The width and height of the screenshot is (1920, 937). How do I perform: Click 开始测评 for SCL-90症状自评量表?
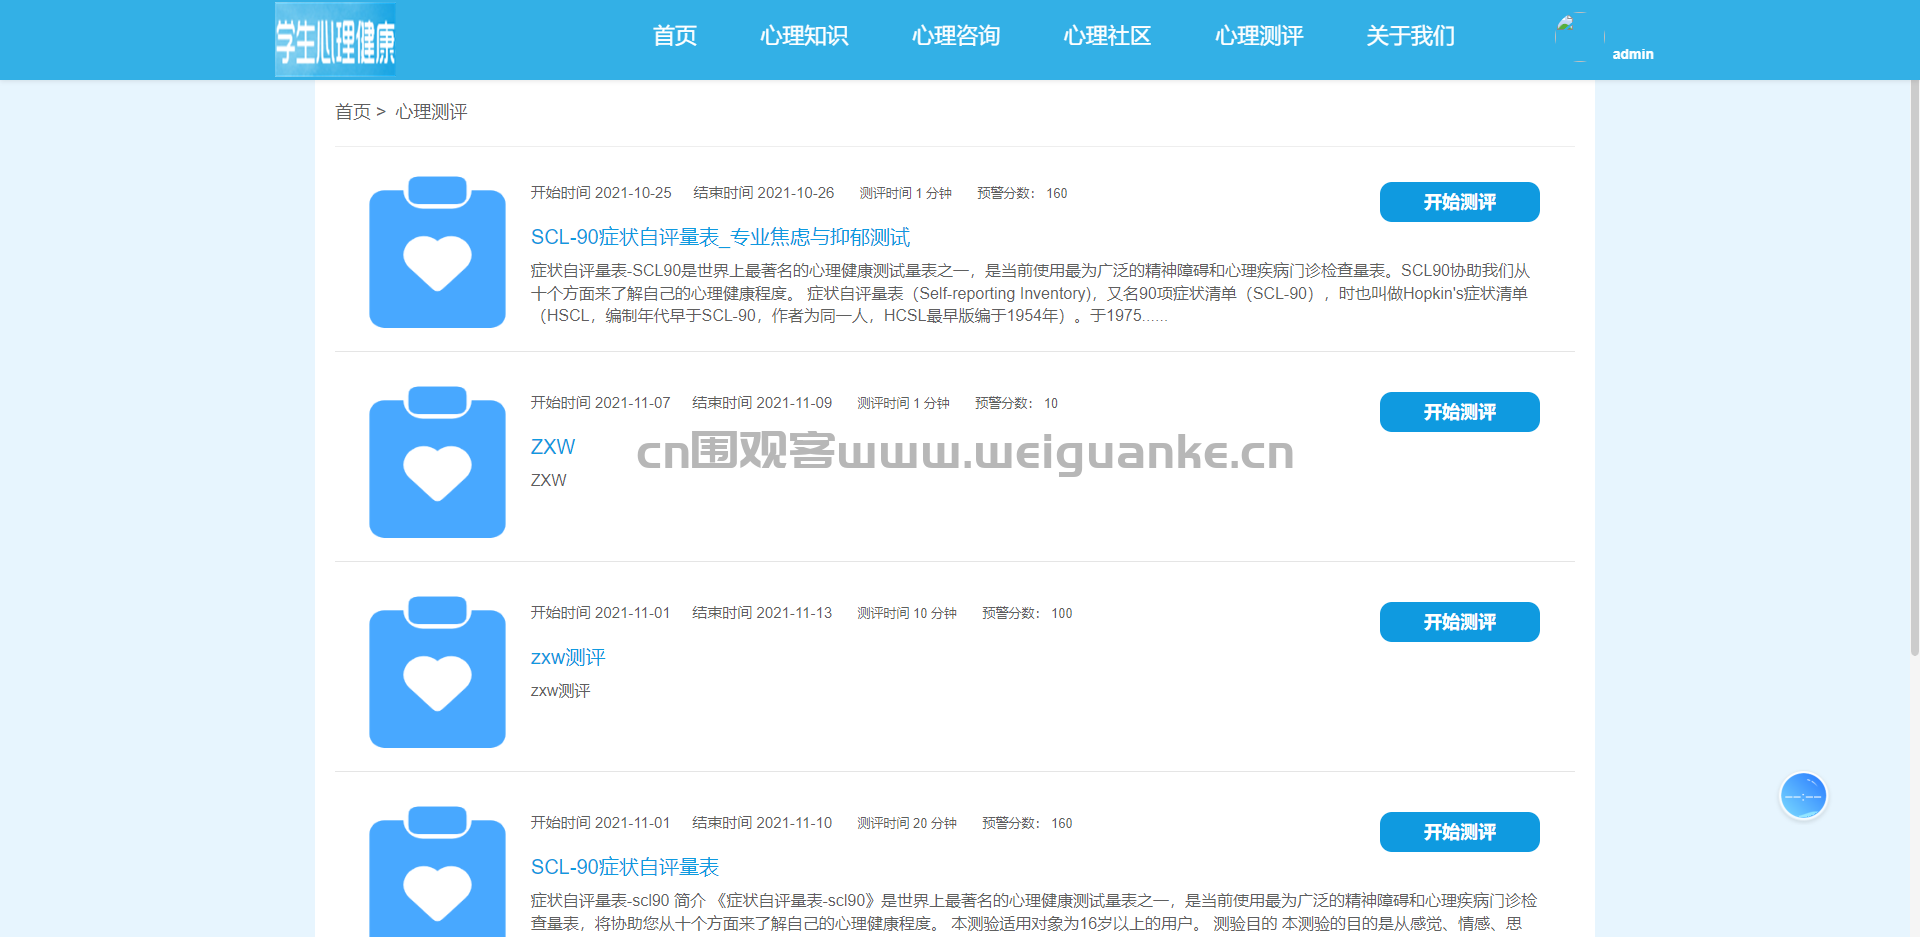point(1459,832)
